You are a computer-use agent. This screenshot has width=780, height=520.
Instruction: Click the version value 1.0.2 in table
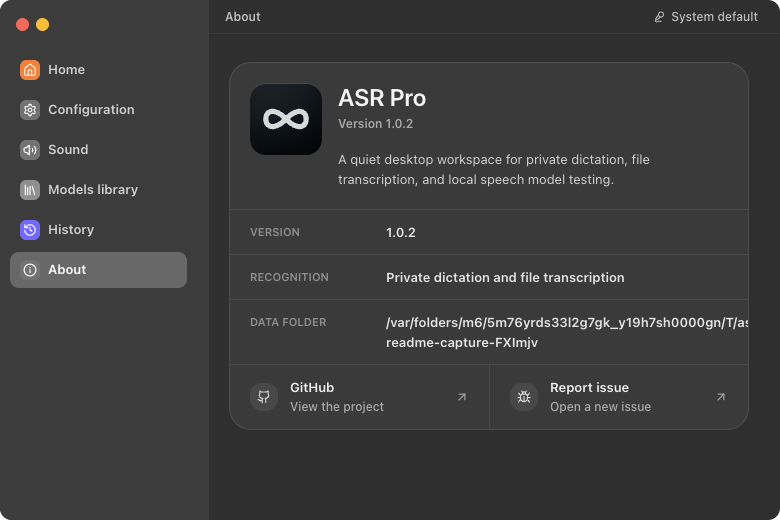click(x=401, y=232)
